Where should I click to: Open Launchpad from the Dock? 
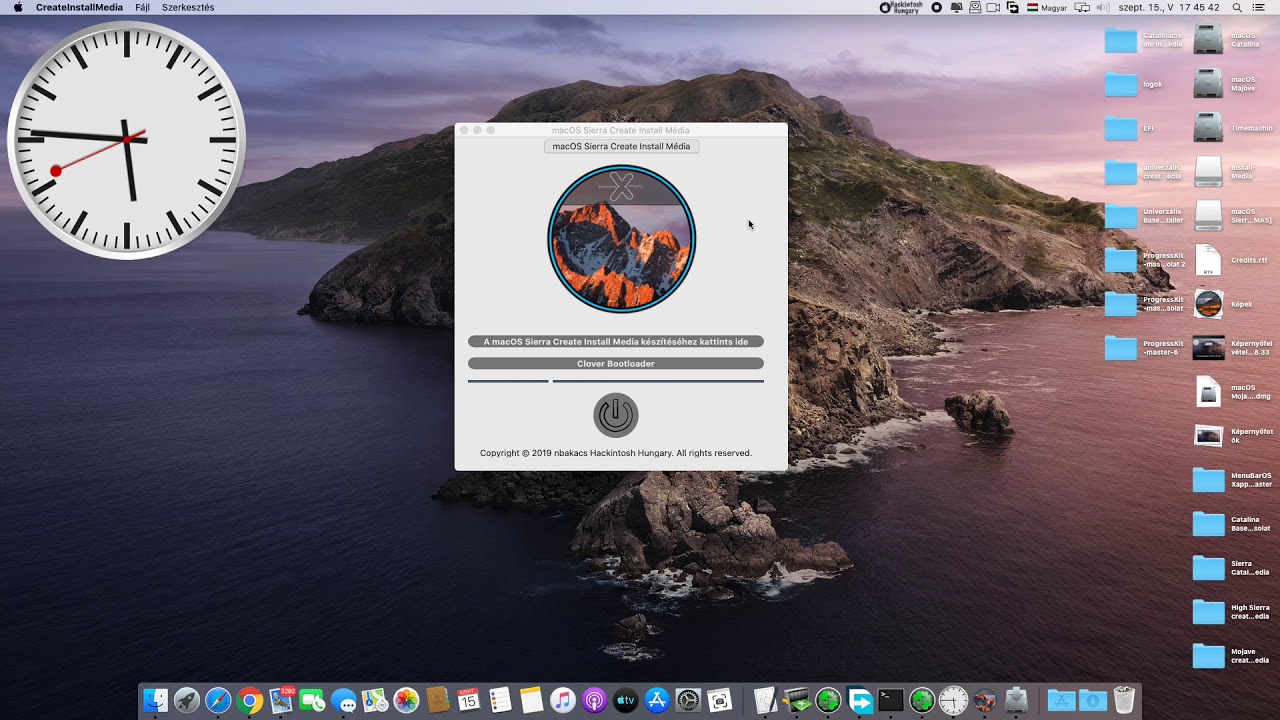click(x=186, y=701)
